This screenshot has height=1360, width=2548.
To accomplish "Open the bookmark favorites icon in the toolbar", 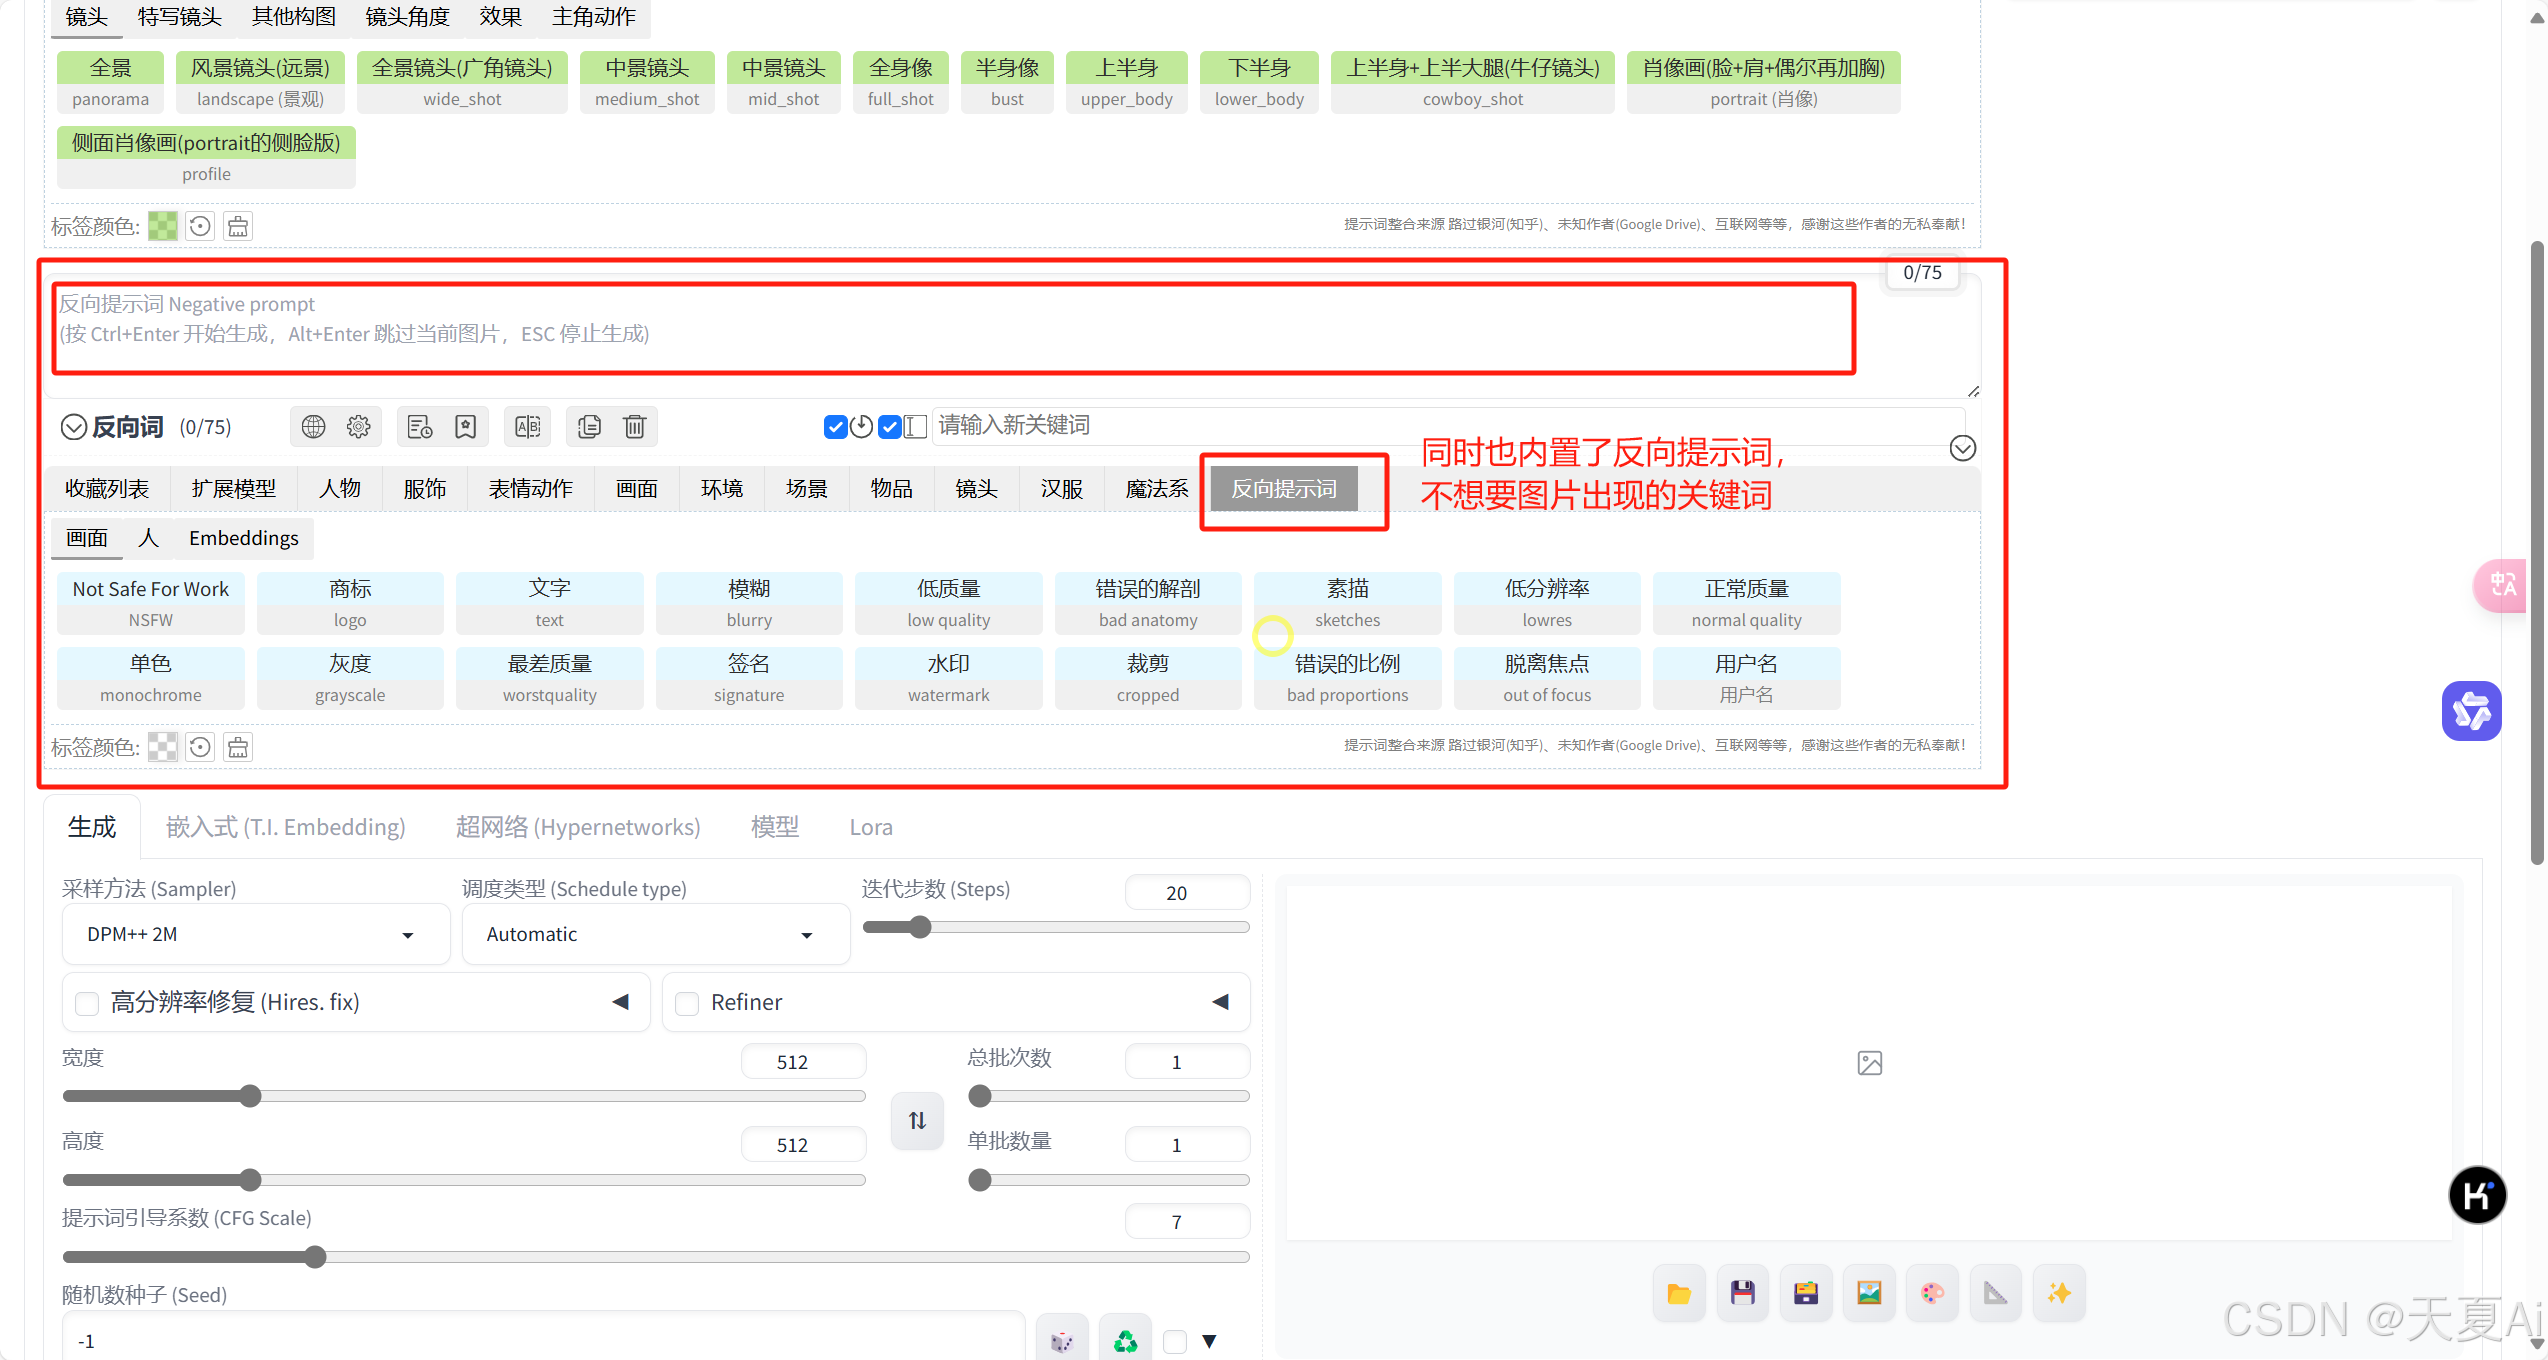I will pyautogui.click(x=465, y=427).
